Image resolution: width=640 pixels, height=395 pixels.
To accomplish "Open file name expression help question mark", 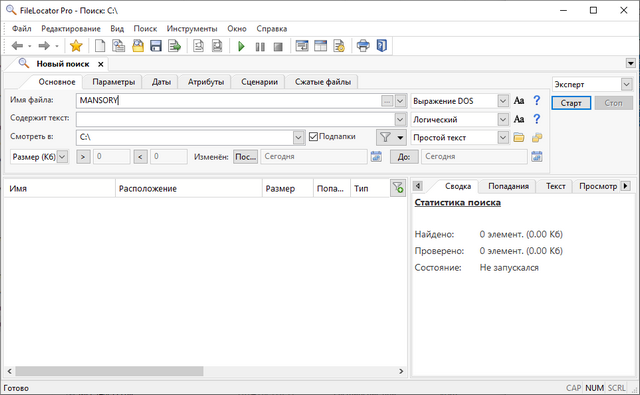I will coord(537,100).
